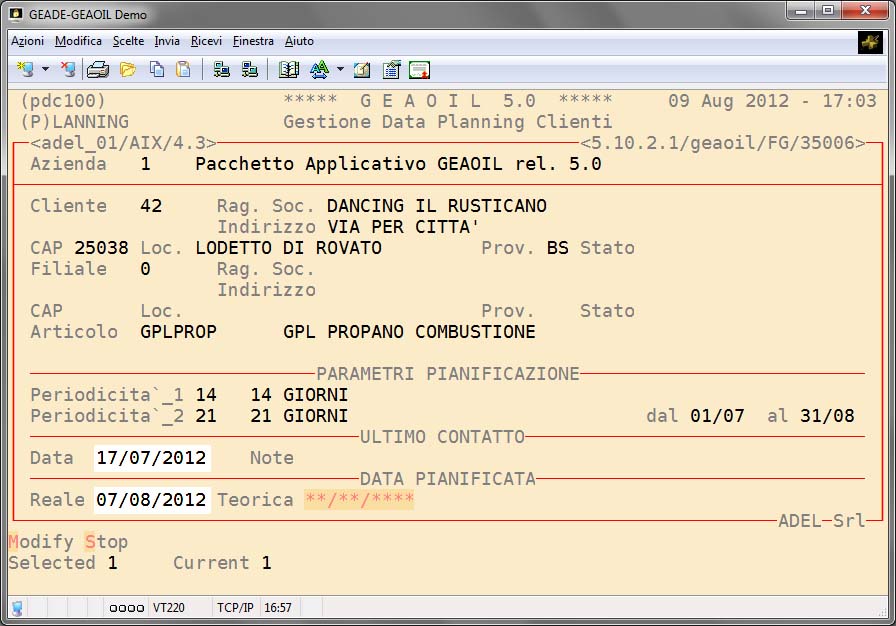Click the paste clipboard icon
Image resolution: width=896 pixels, height=626 pixels.
pyautogui.click(x=183, y=69)
